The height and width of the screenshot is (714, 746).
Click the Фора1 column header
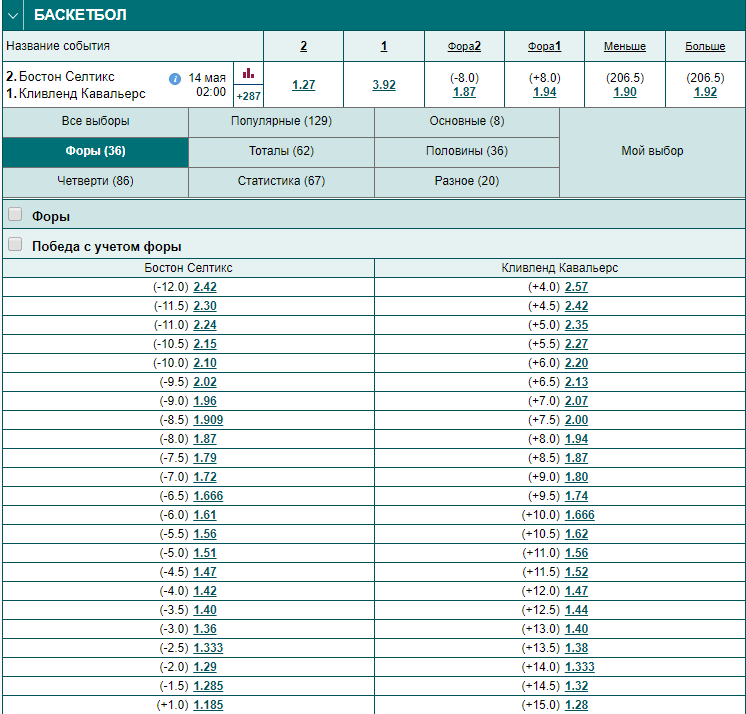pos(544,46)
